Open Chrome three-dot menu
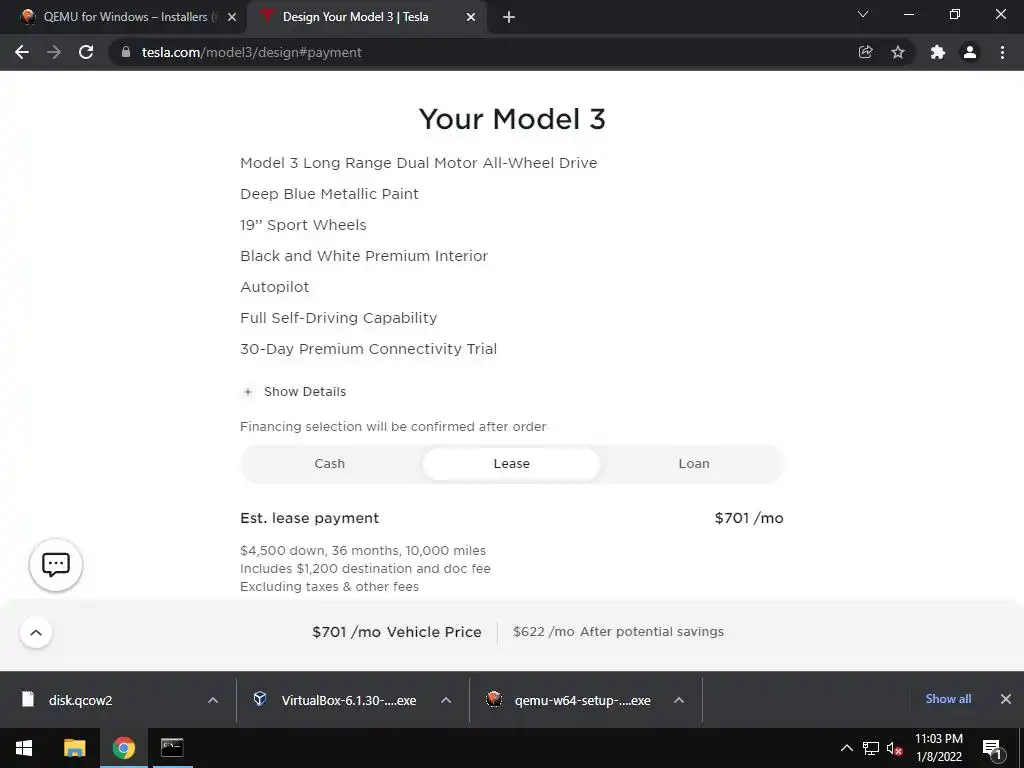The width and height of the screenshot is (1024, 768). coord(1002,52)
